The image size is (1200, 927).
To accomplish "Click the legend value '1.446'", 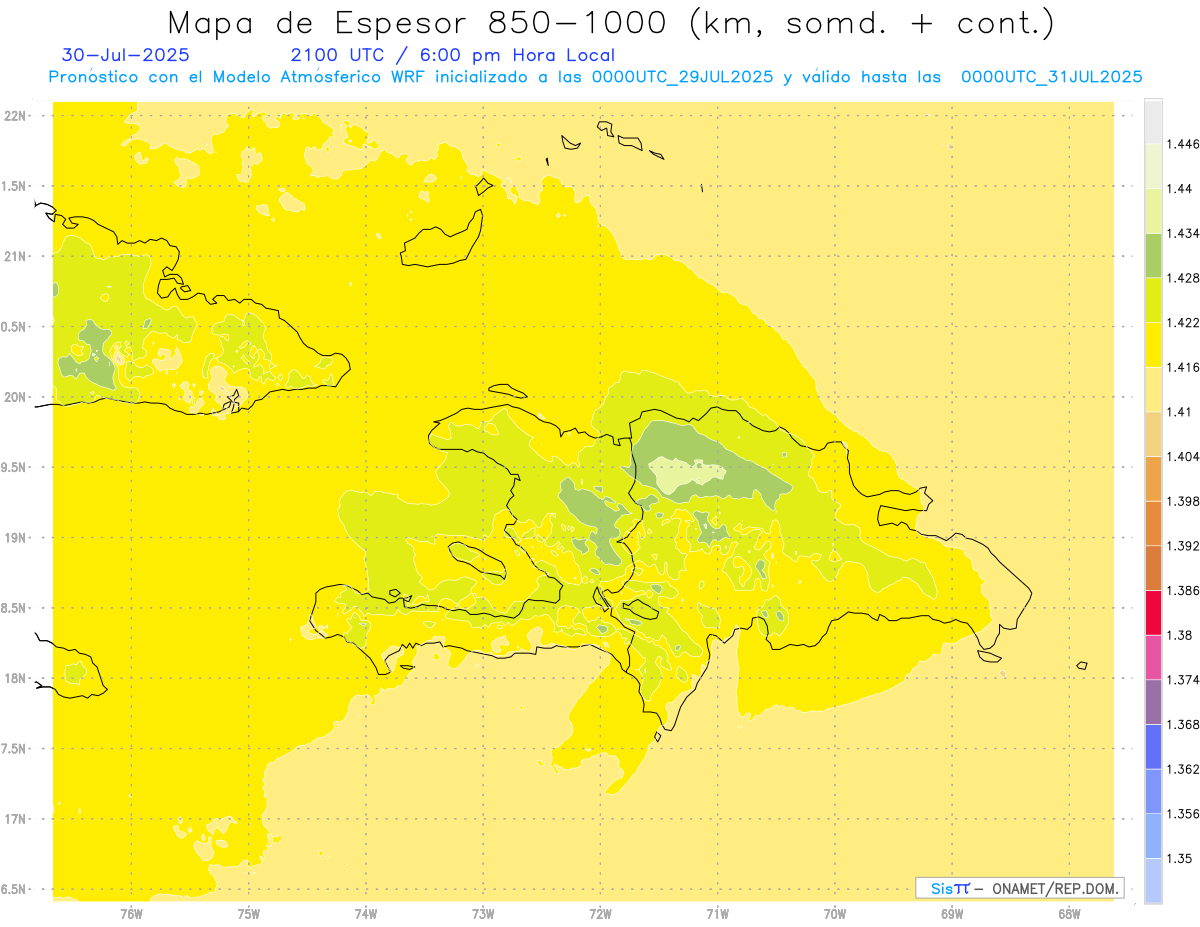I will point(1182,144).
